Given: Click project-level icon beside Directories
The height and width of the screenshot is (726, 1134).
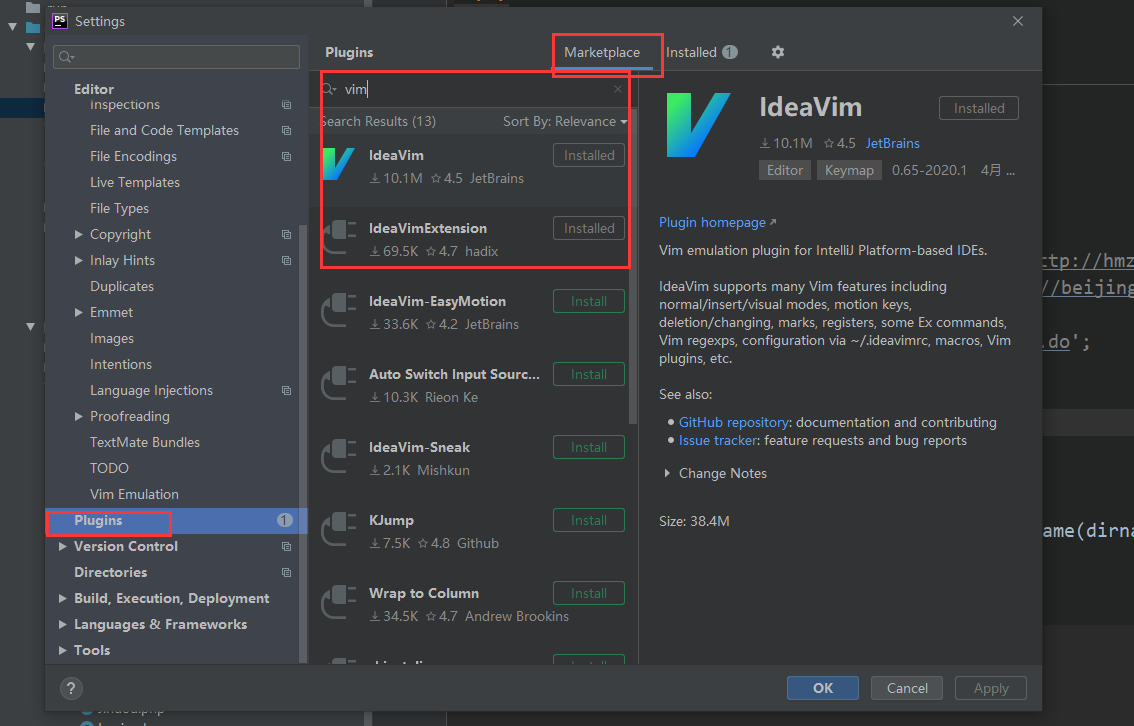Looking at the screenshot, I should (x=286, y=573).
